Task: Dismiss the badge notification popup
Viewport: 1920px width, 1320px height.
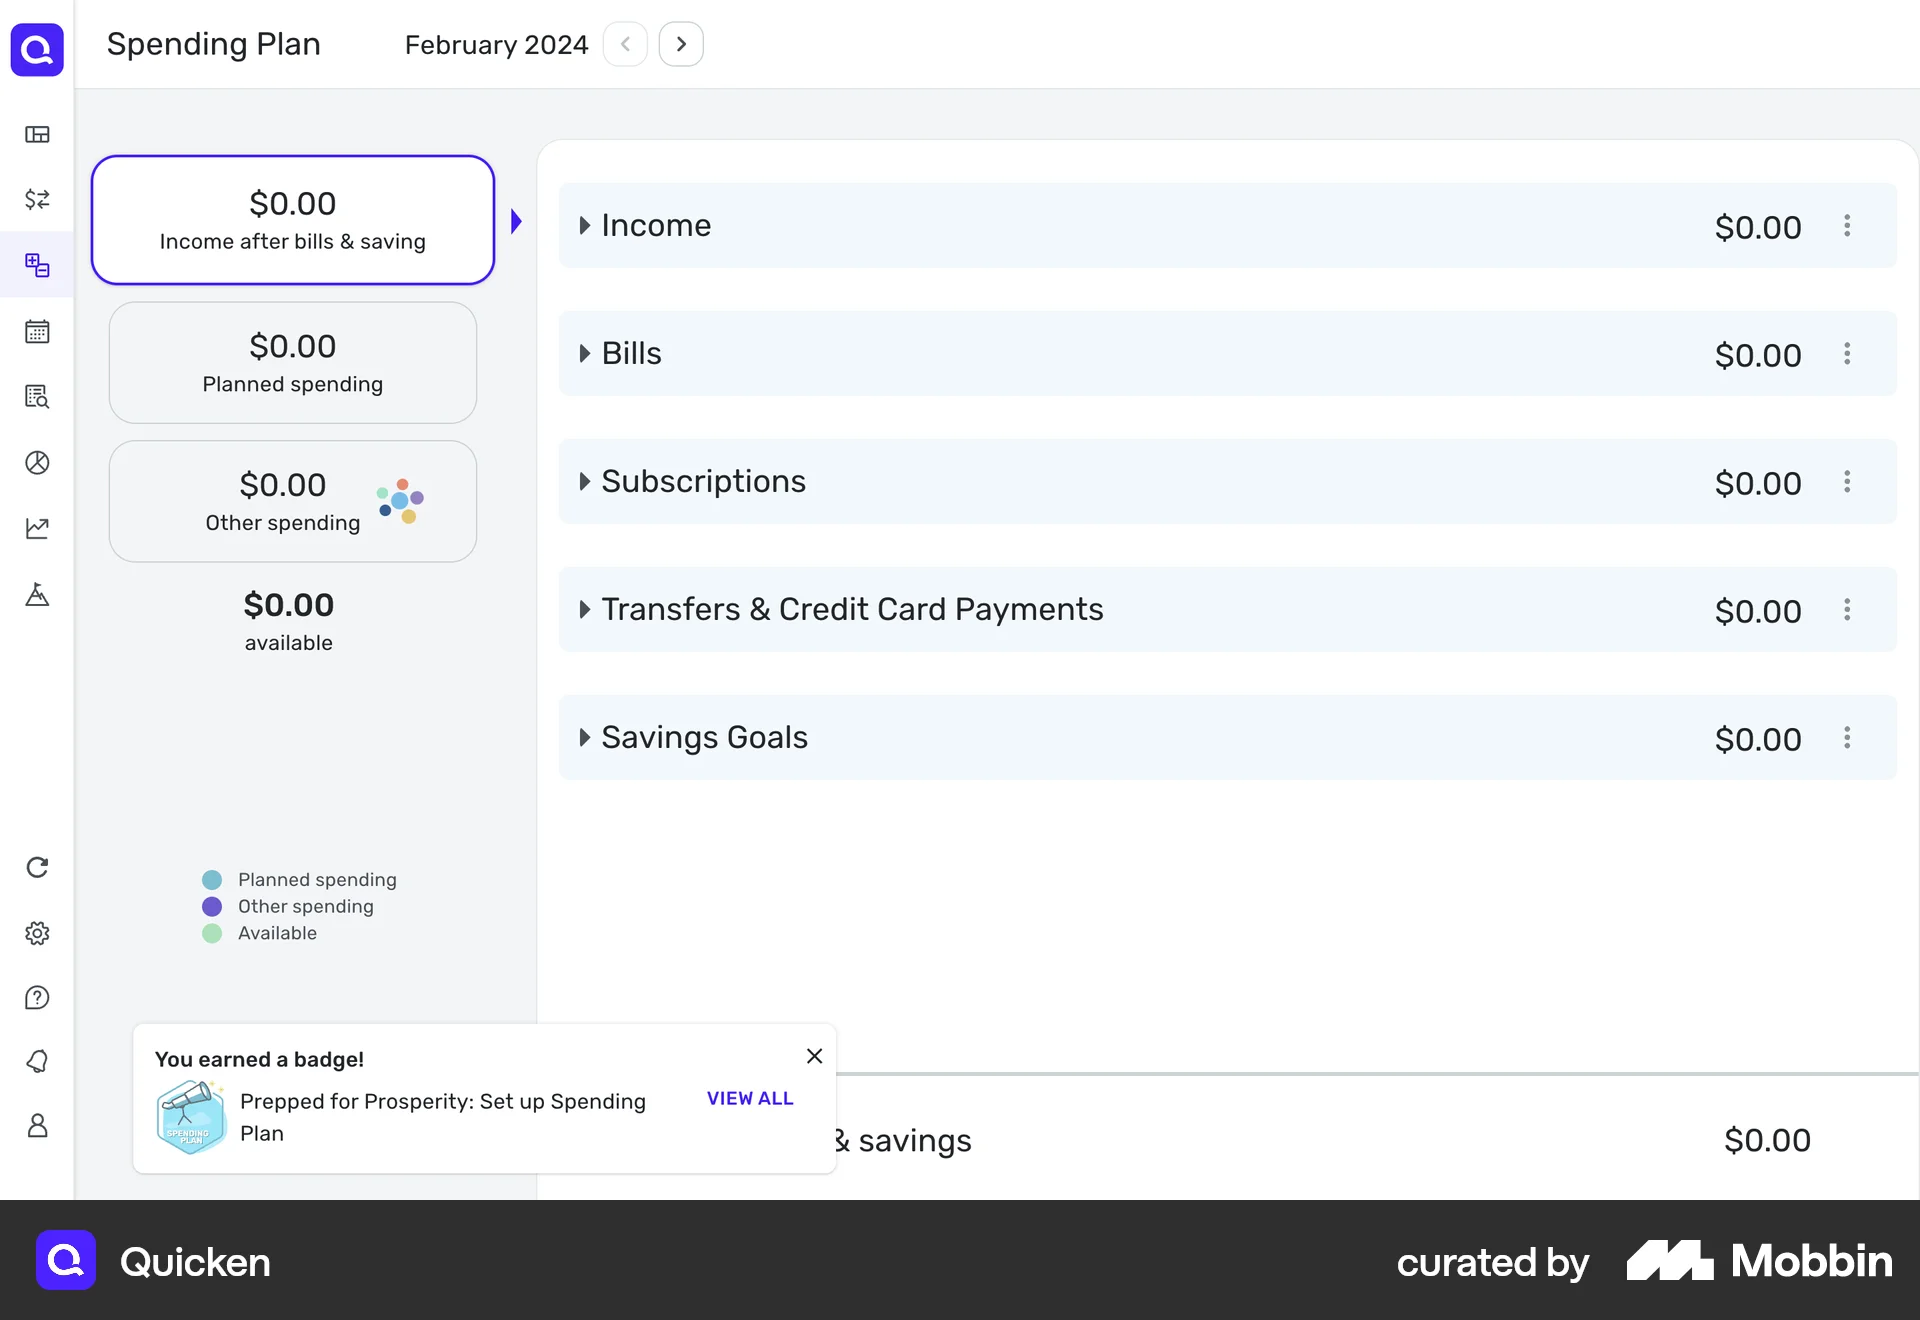Action: click(814, 1056)
